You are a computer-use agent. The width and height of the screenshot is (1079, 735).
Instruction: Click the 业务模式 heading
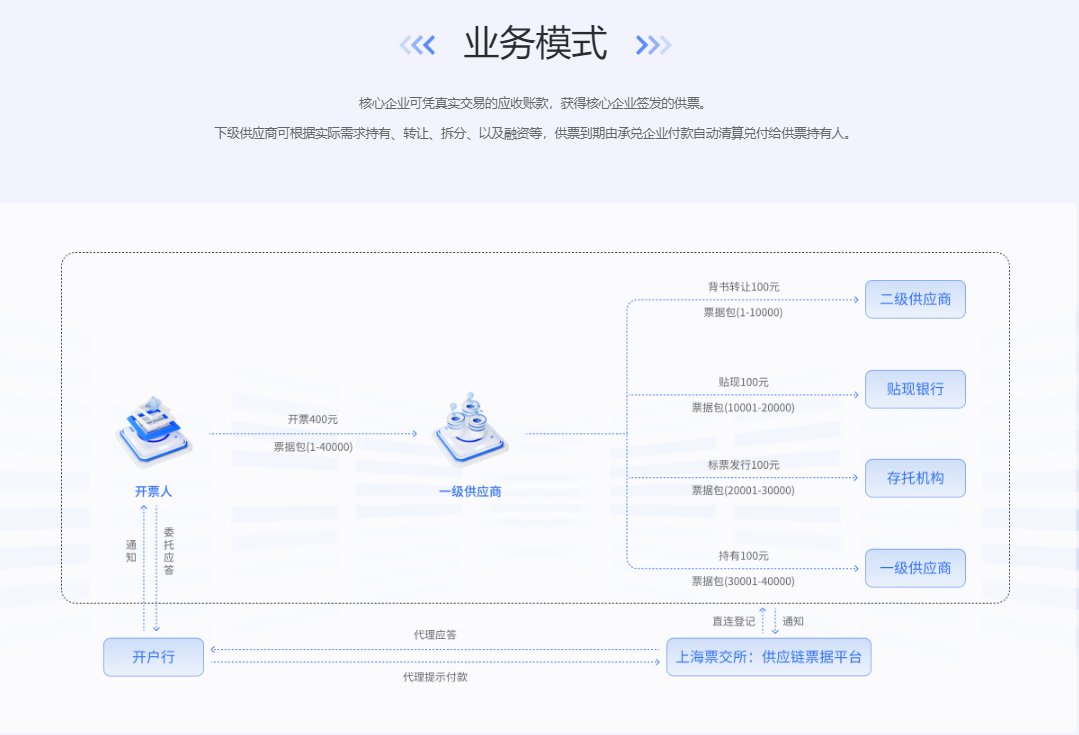pos(535,43)
